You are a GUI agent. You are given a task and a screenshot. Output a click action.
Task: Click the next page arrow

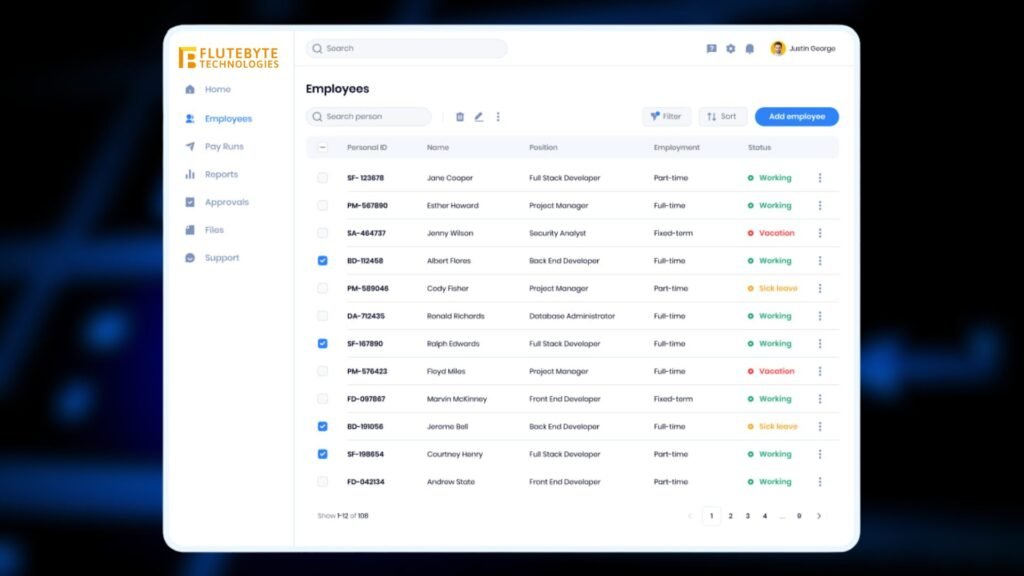click(x=819, y=516)
